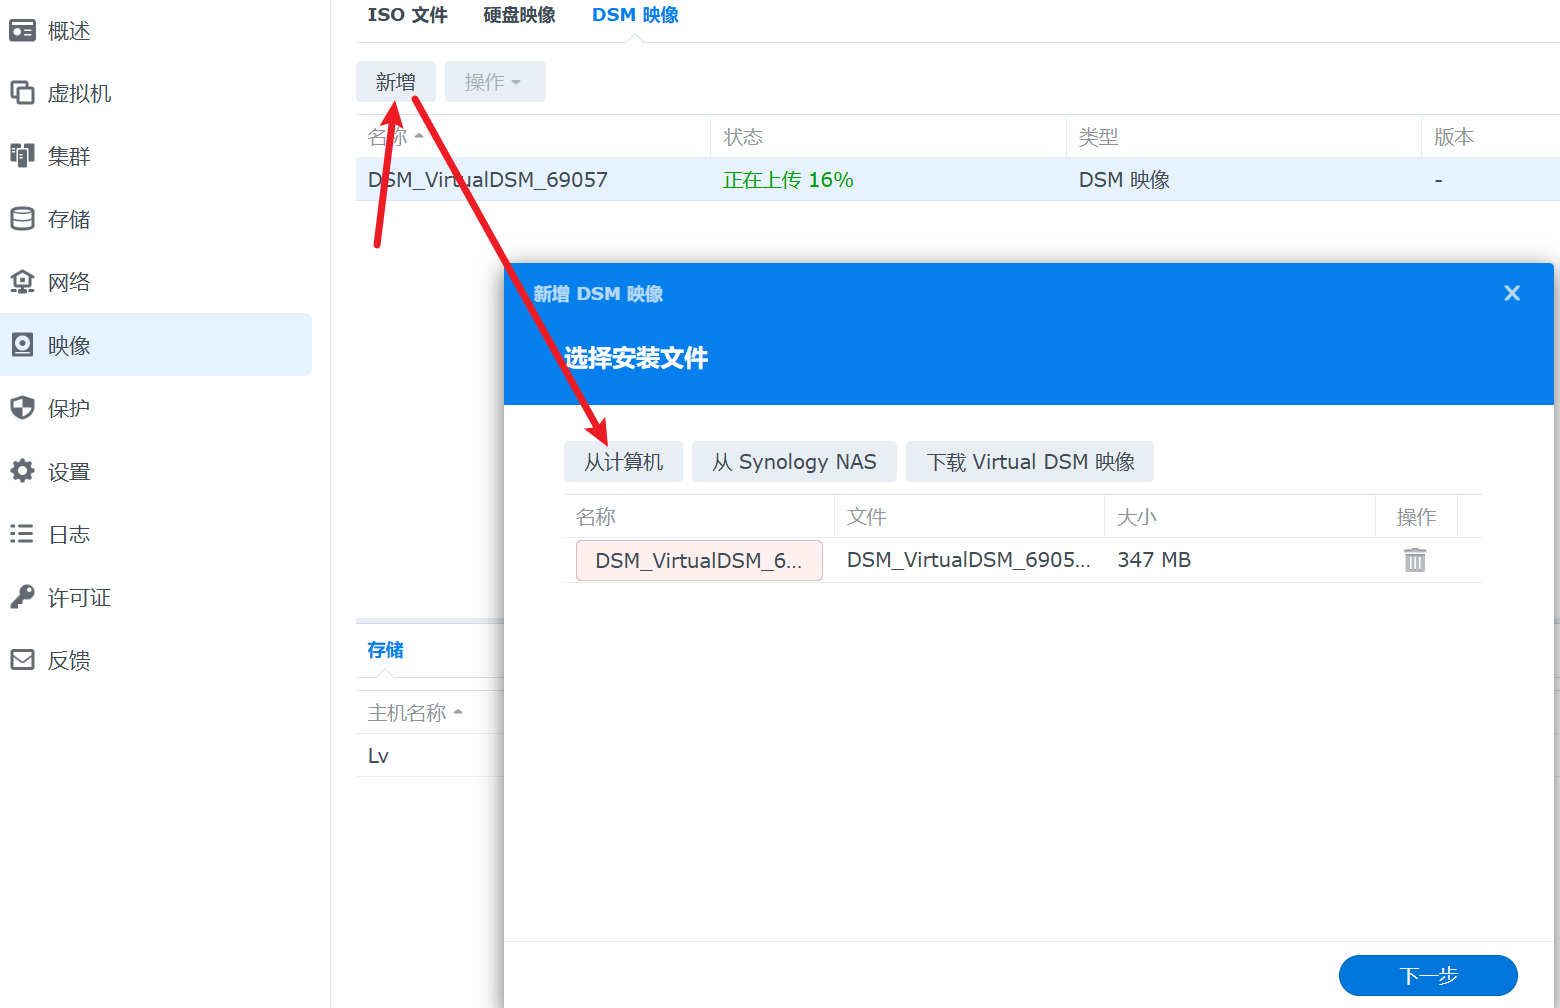Click the DSM 映像 type cell
Viewport: 1560px width, 1008px height.
(1124, 180)
